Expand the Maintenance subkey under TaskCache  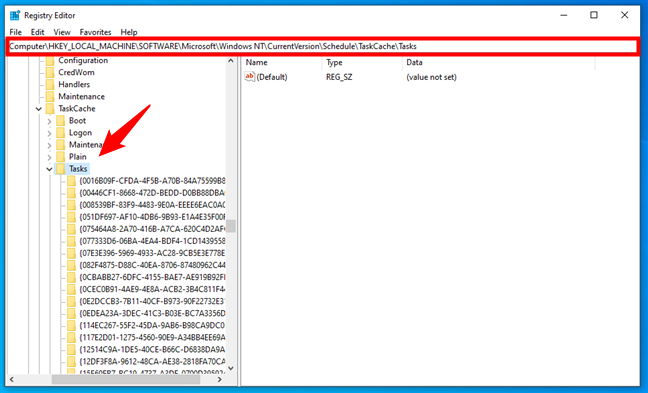coord(49,145)
